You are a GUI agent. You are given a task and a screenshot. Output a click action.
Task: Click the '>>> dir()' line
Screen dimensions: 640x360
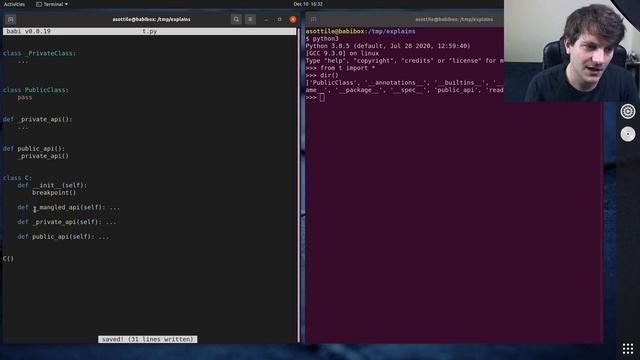coord(322,76)
